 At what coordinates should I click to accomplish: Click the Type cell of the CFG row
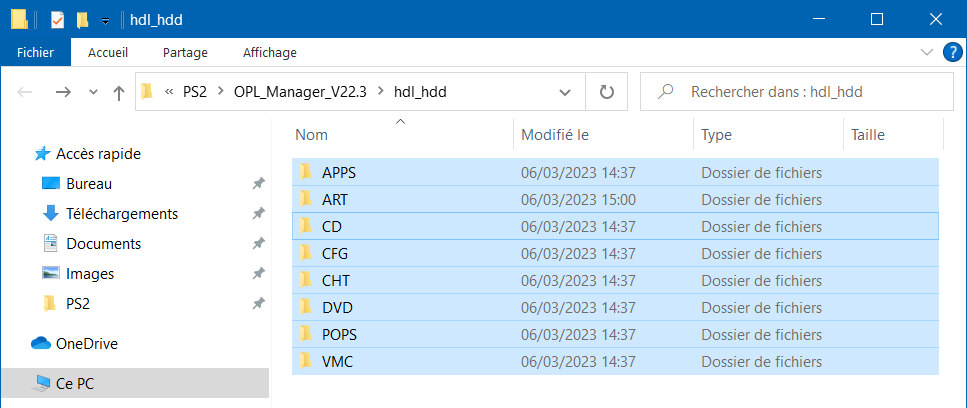(761, 253)
